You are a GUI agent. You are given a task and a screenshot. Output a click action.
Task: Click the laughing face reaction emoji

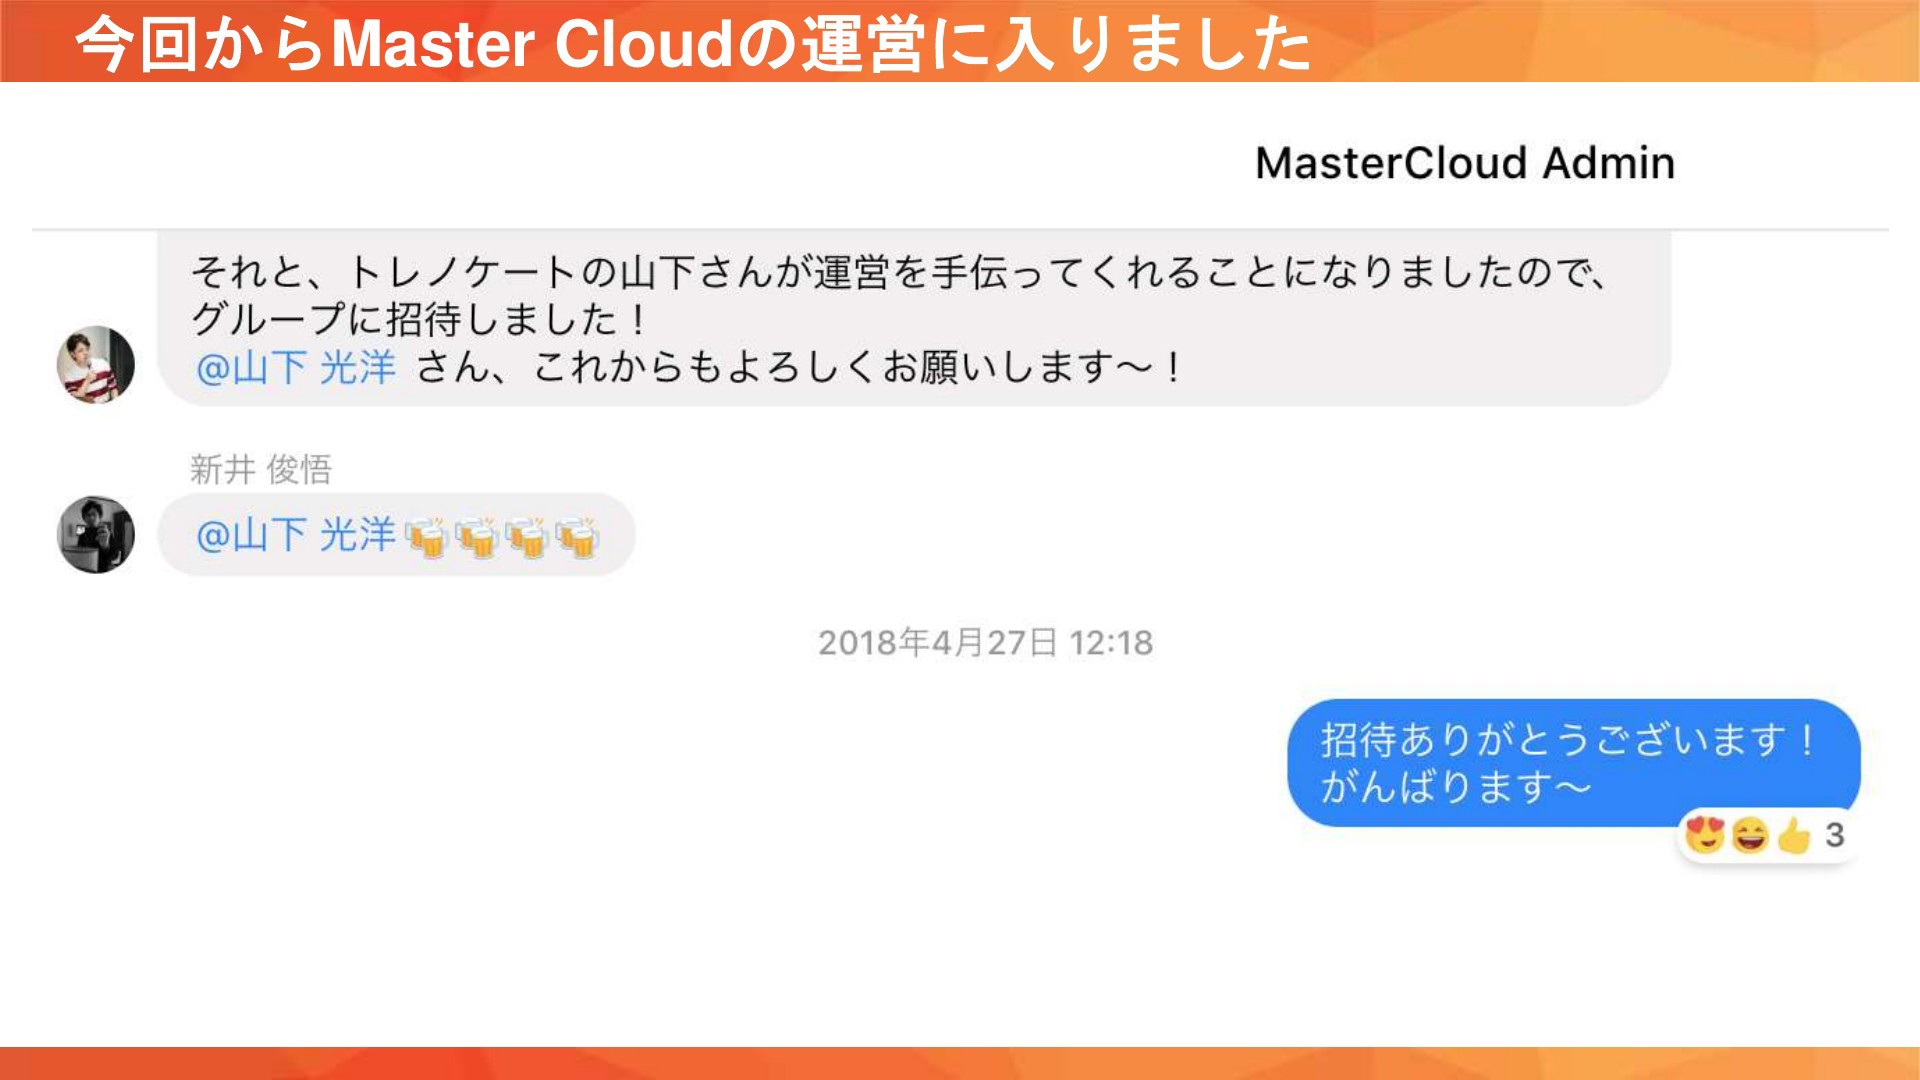click(1750, 835)
